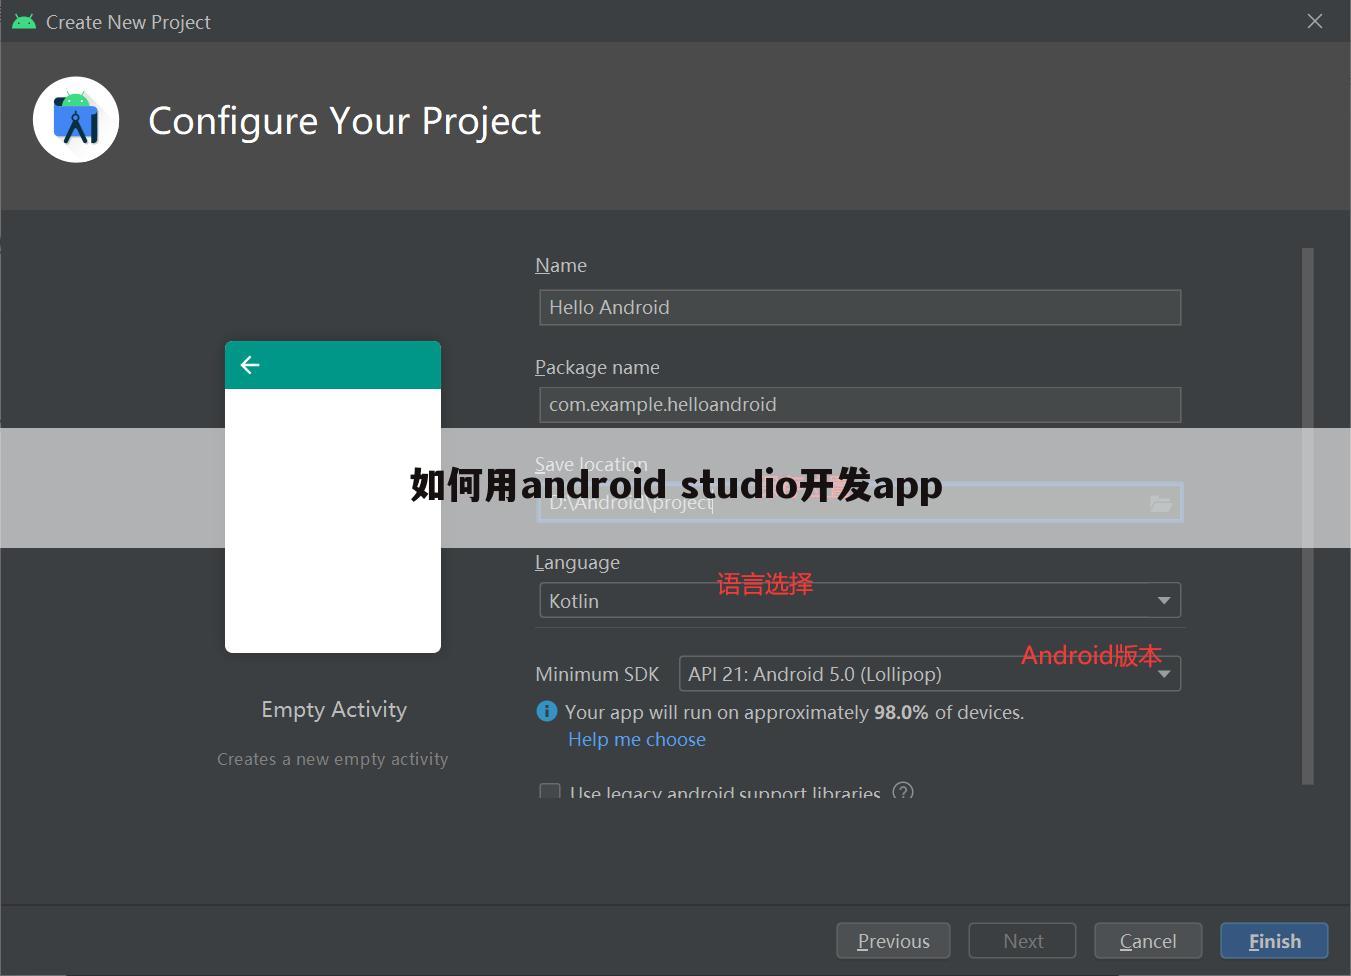Click the Name field label

(561, 265)
